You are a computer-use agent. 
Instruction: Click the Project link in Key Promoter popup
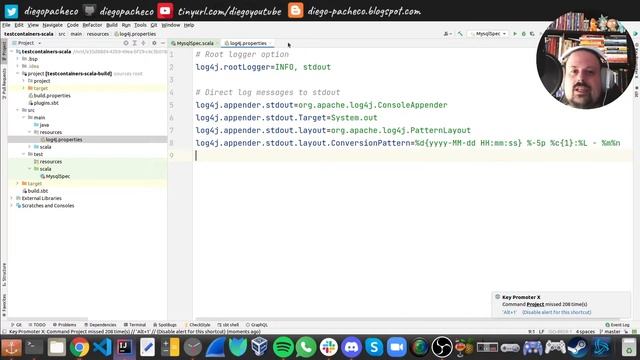(x=535, y=304)
